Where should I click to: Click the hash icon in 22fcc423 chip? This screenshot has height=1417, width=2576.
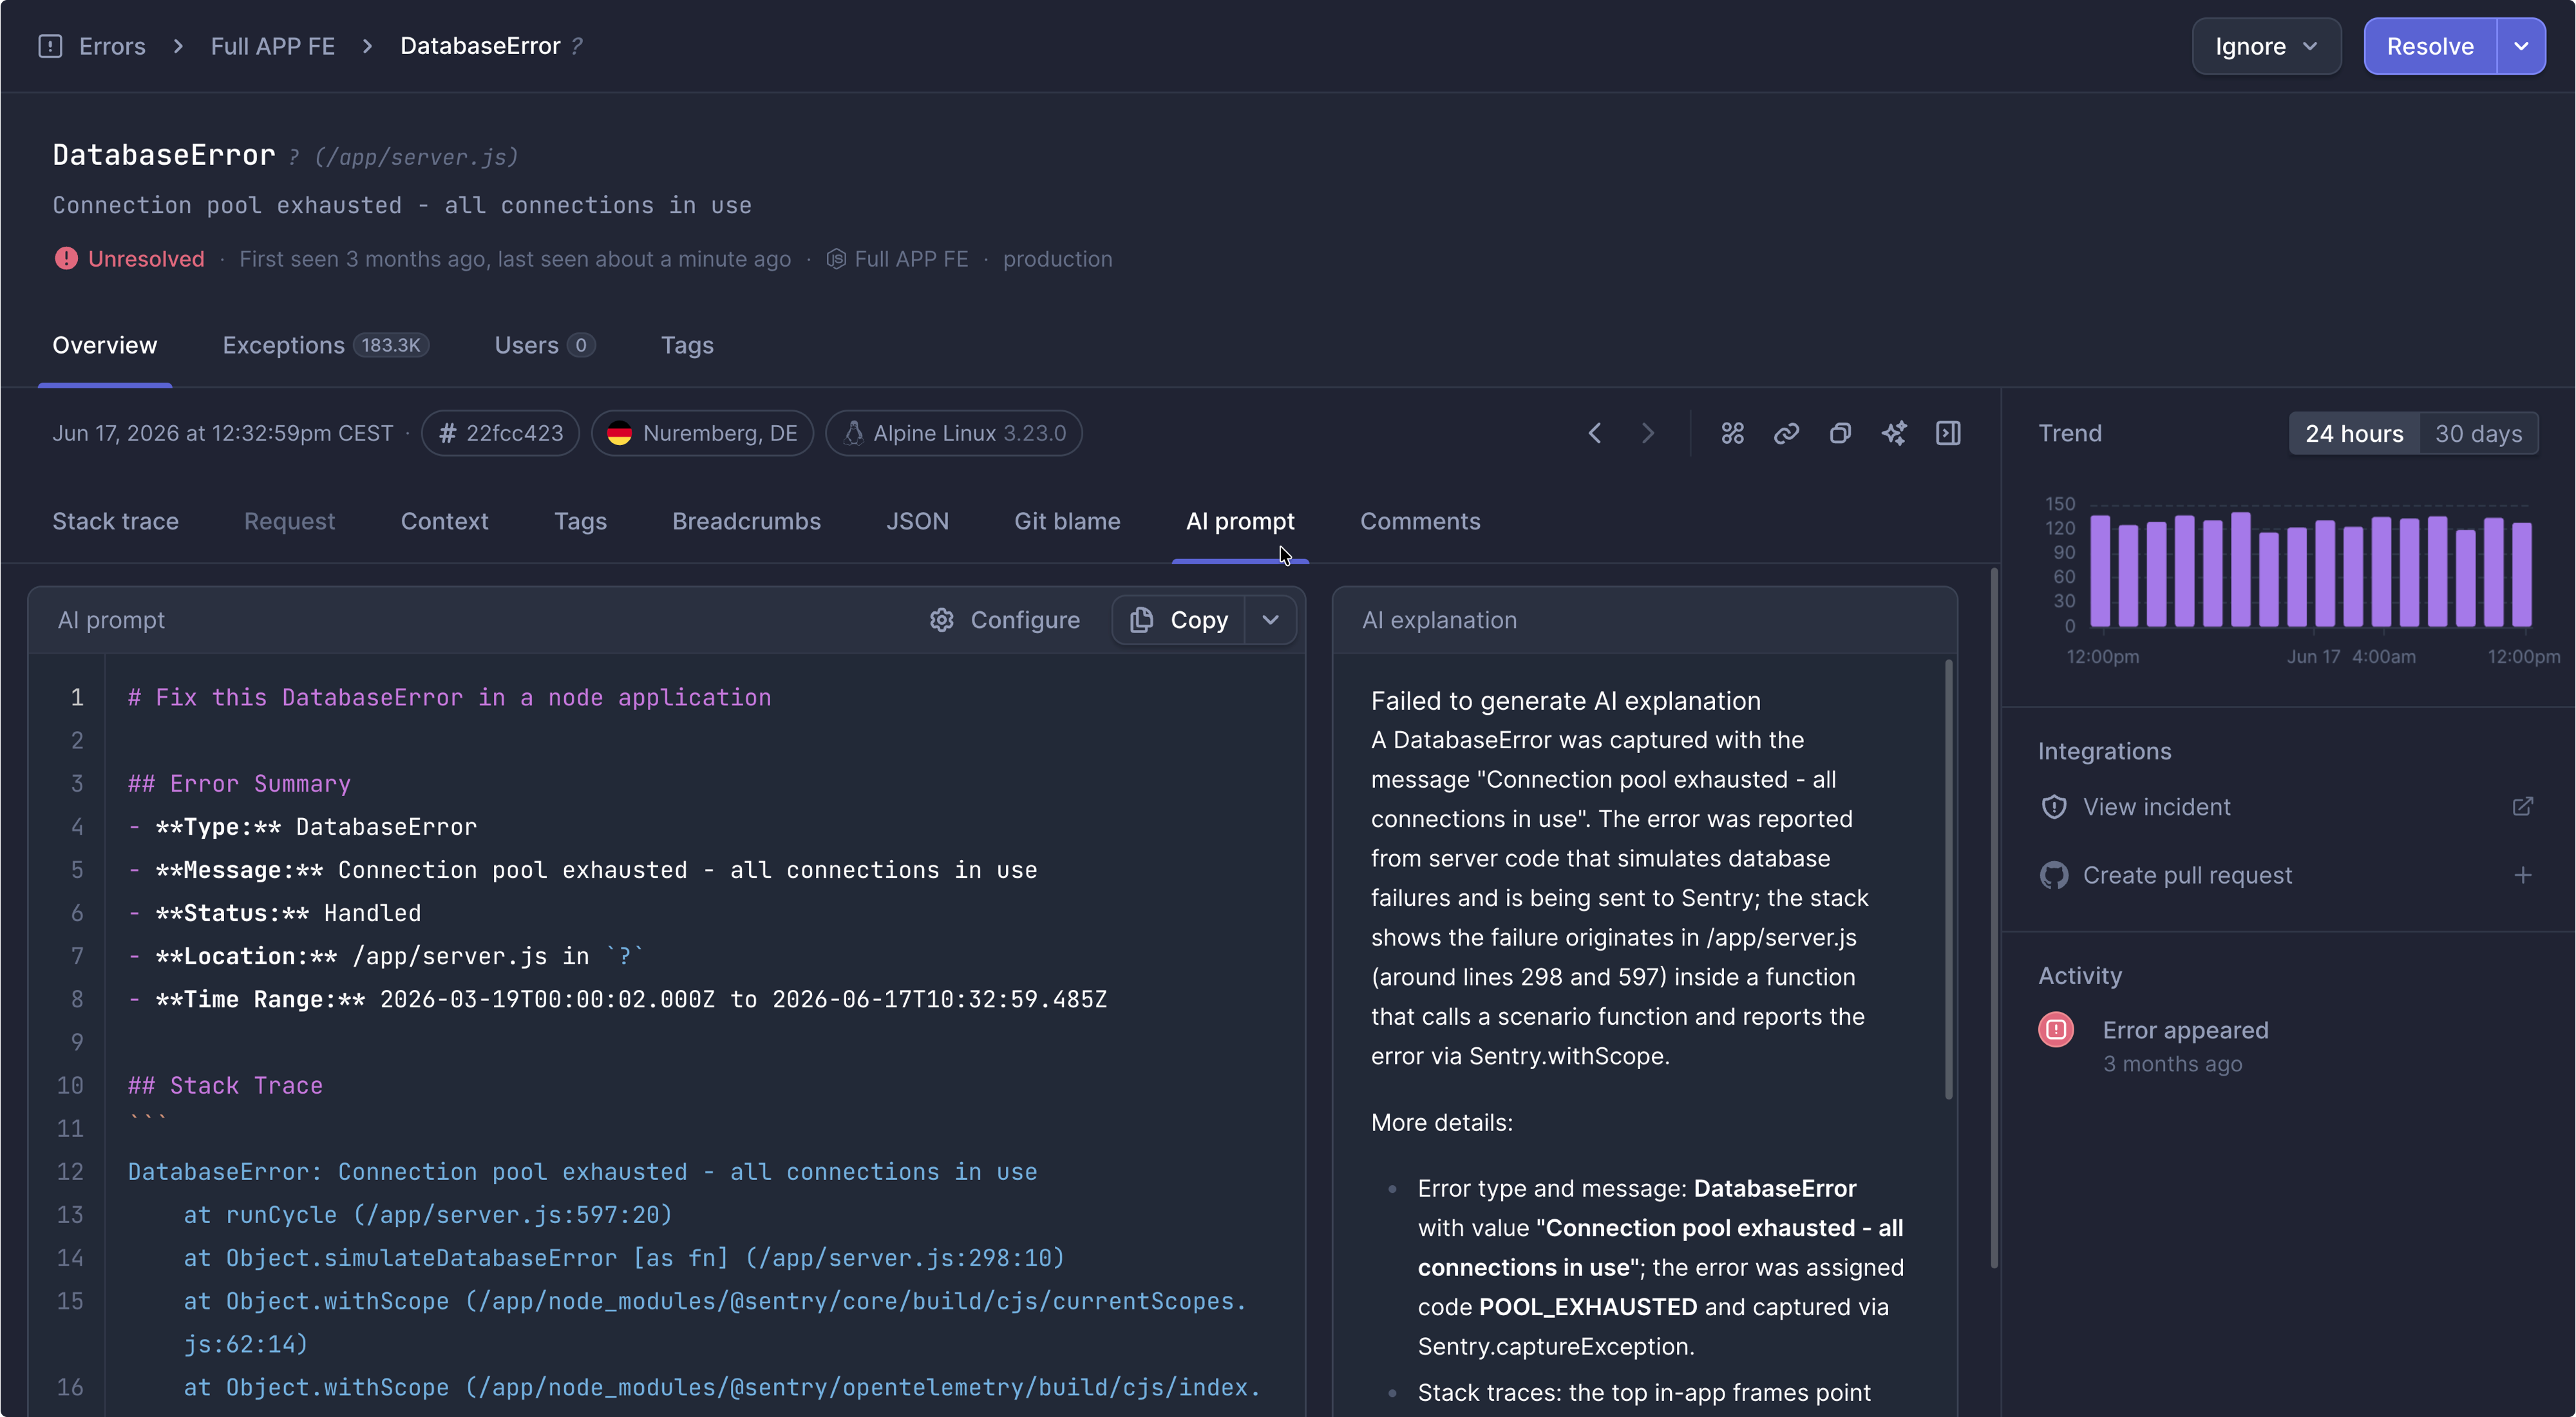447,433
